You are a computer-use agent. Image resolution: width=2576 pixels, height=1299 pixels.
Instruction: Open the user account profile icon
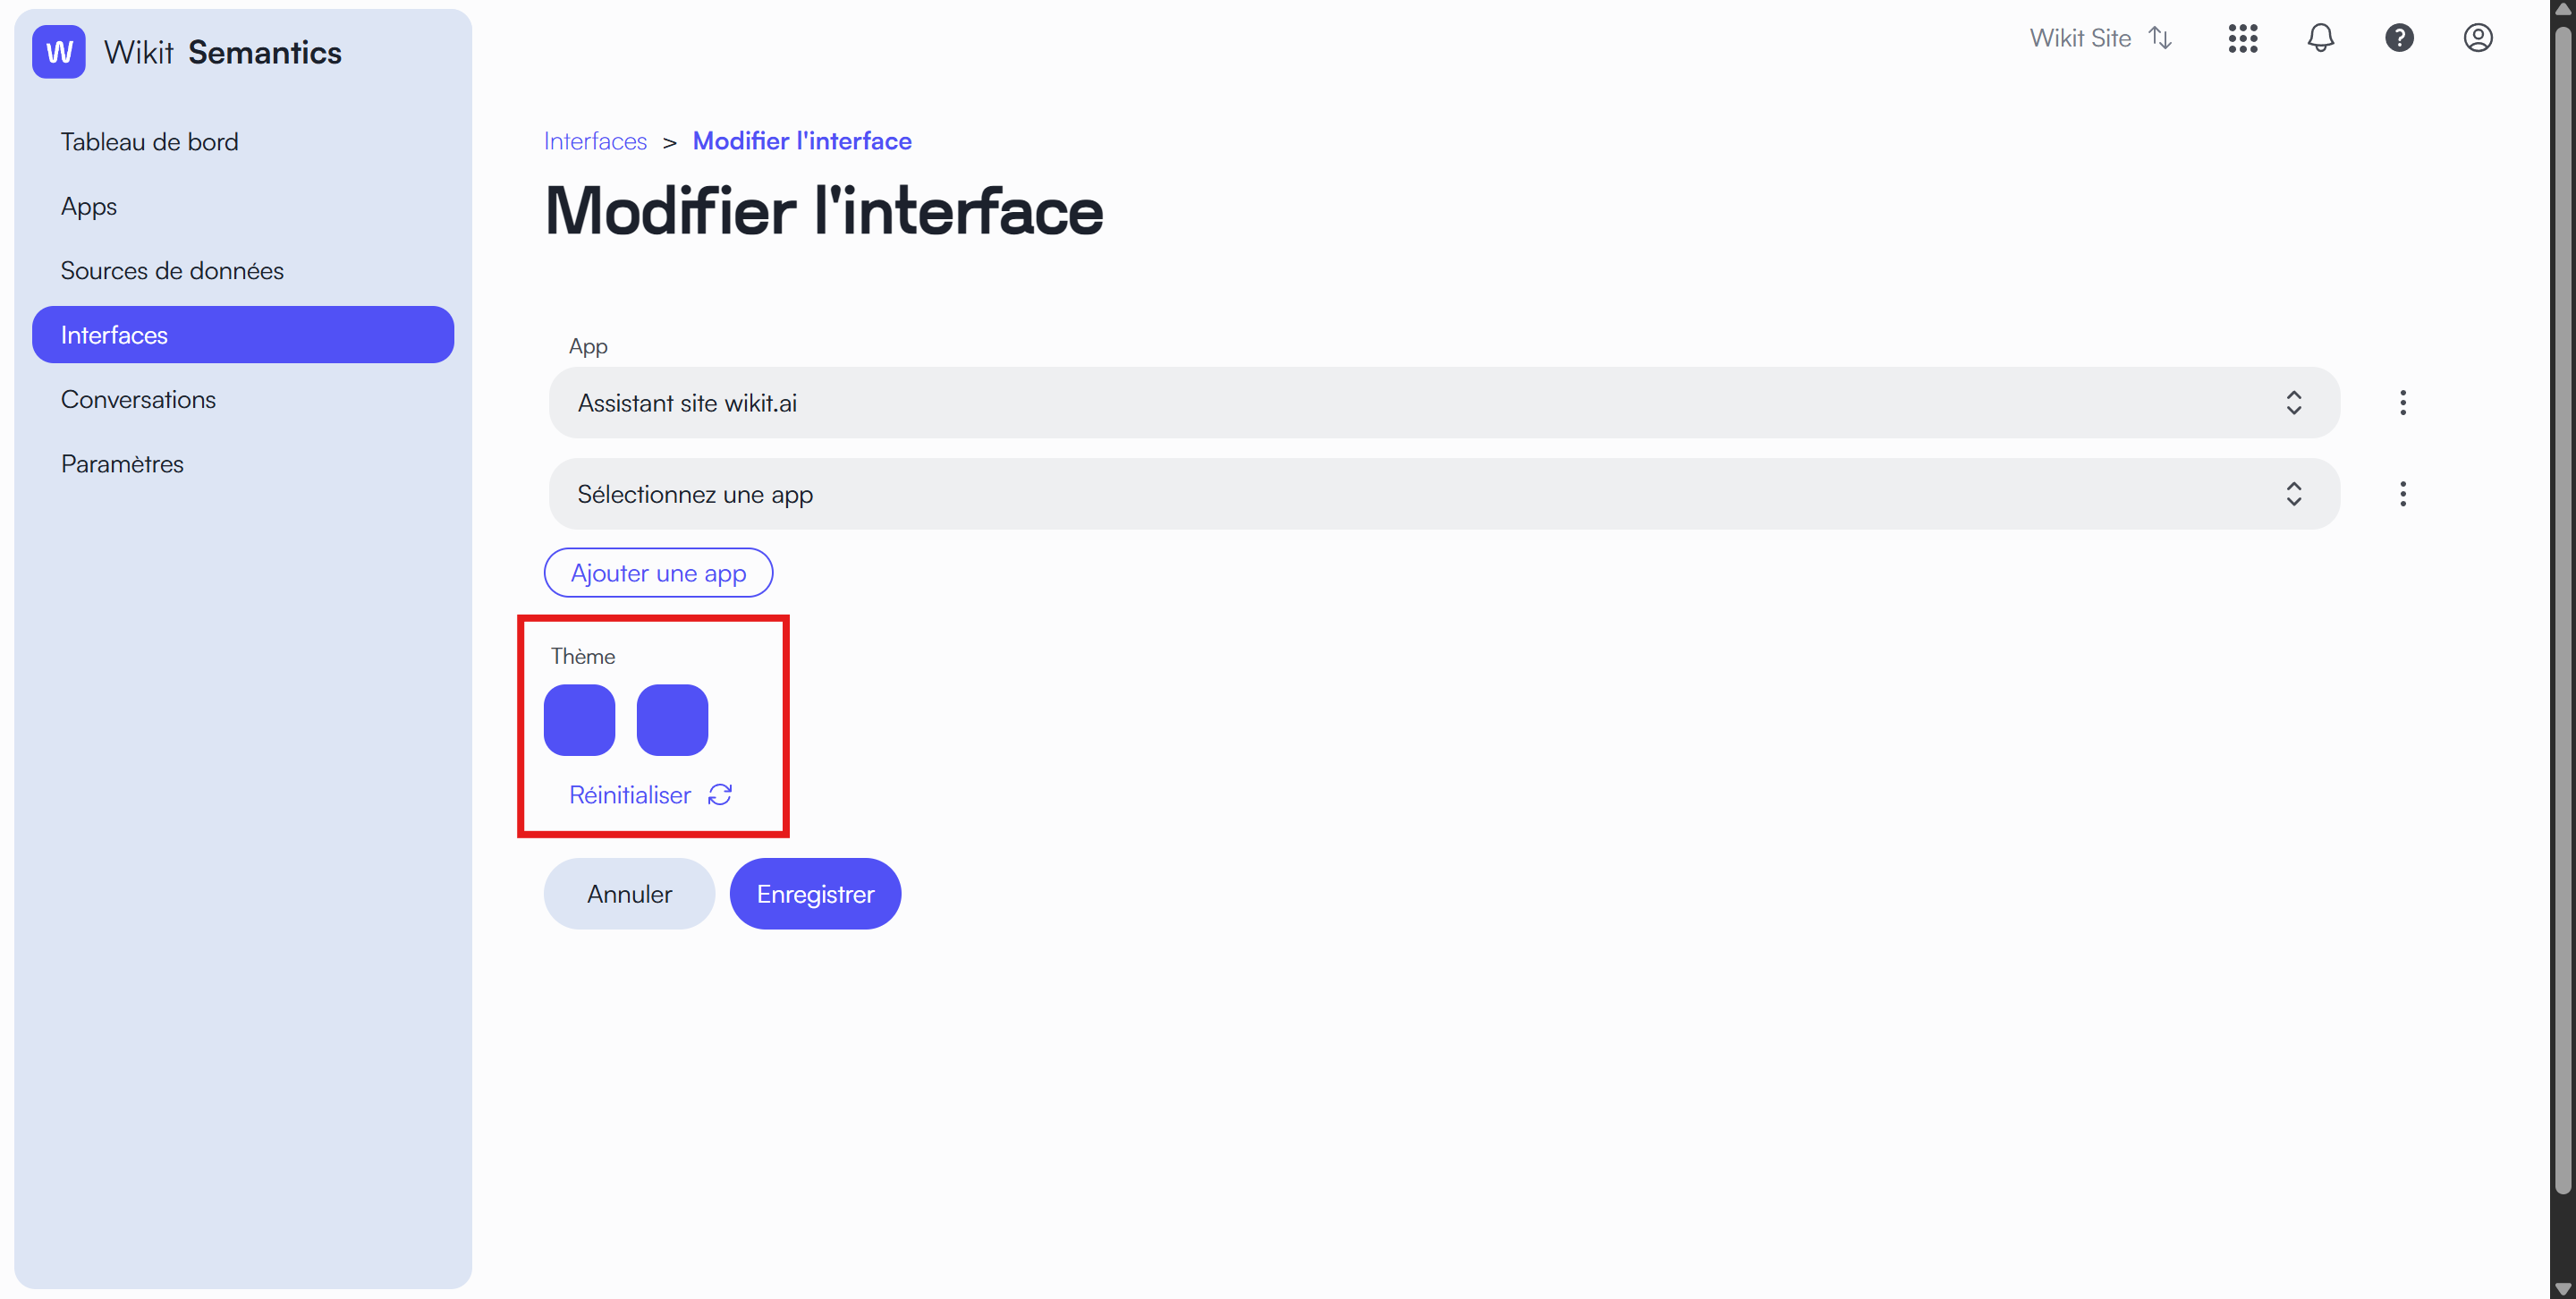(x=2478, y=38)
